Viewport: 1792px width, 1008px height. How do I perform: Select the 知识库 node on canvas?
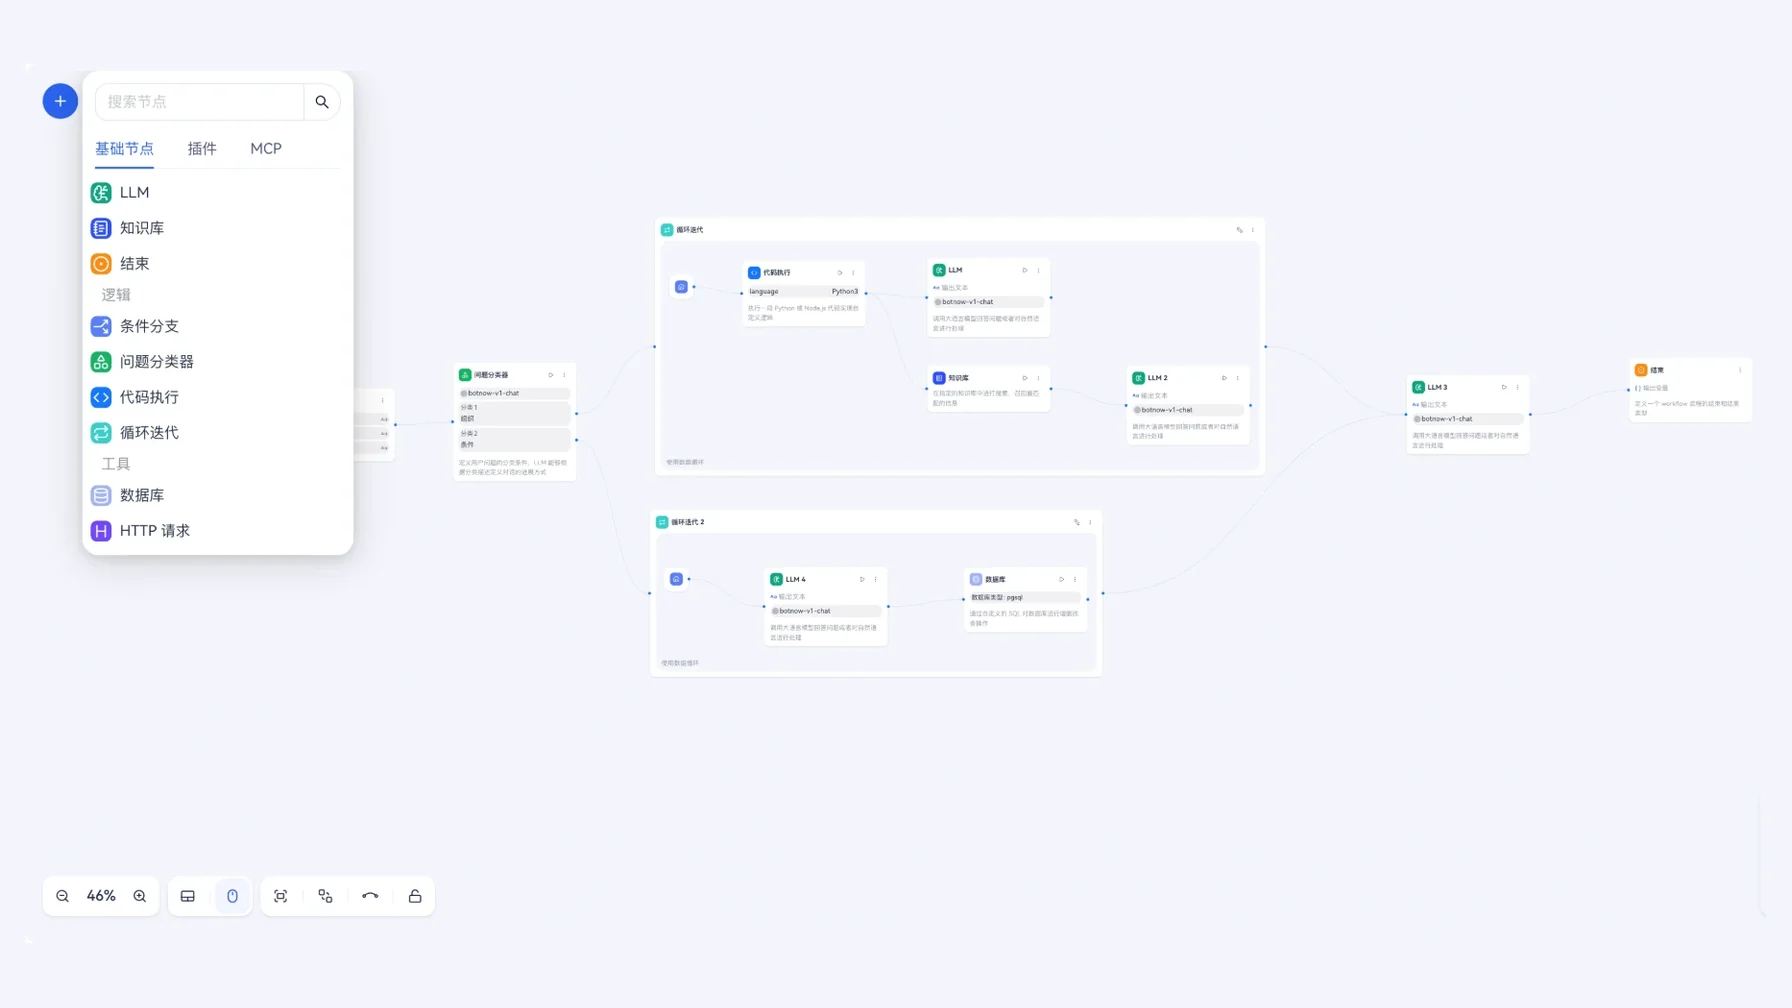[x=989, y=389]
